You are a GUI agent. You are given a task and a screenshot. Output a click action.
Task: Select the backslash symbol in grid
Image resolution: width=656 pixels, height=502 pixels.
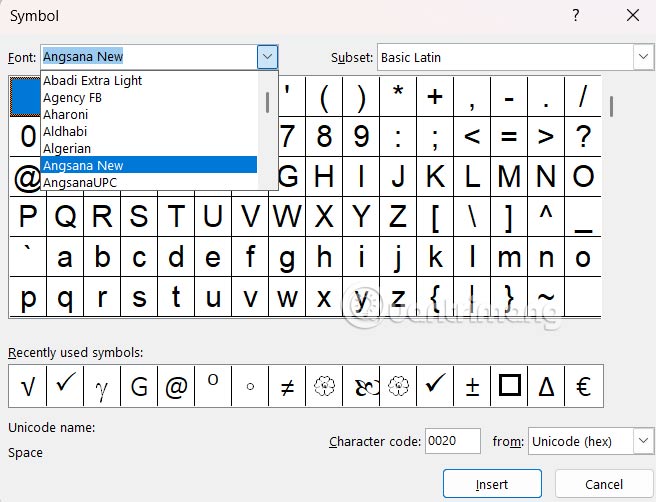coord(472,217)
